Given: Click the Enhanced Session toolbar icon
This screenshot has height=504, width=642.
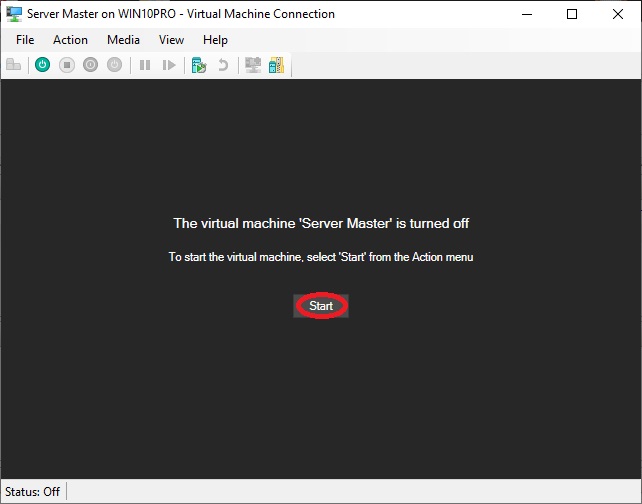Looking at the screenshot, I should [x=253, y=65].
